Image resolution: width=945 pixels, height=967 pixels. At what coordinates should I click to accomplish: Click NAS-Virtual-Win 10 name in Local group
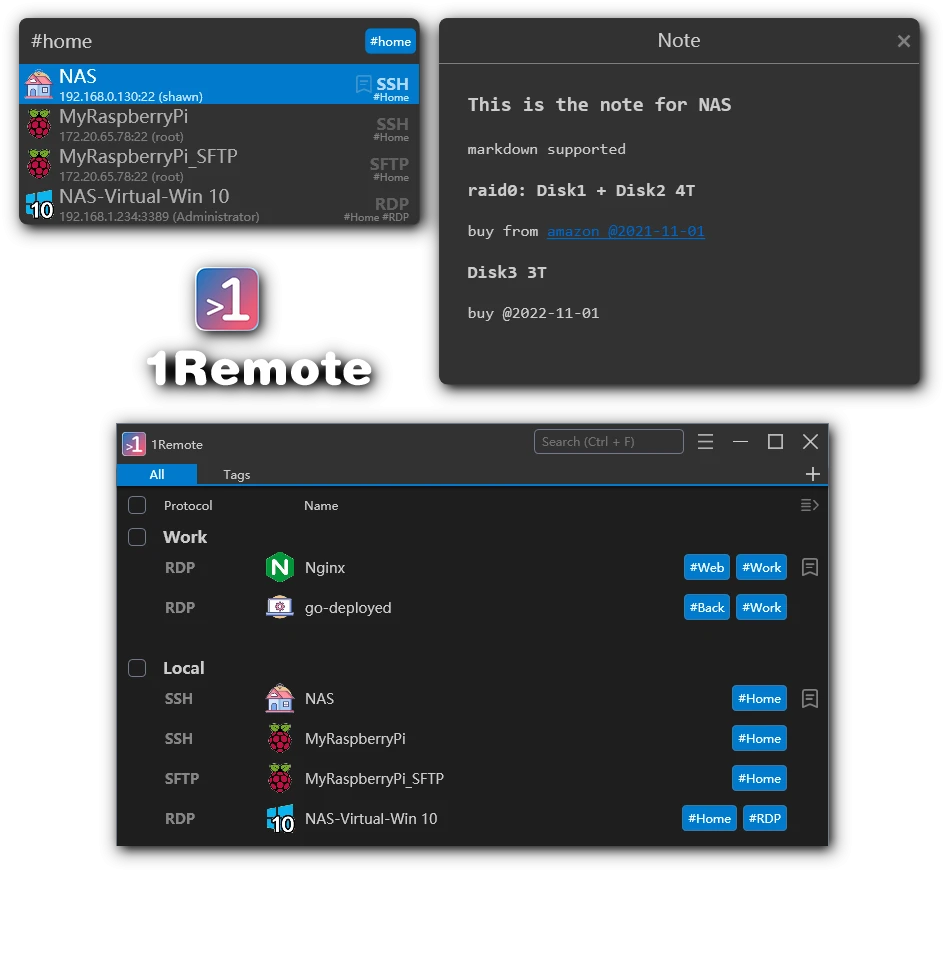coord(371,819)
